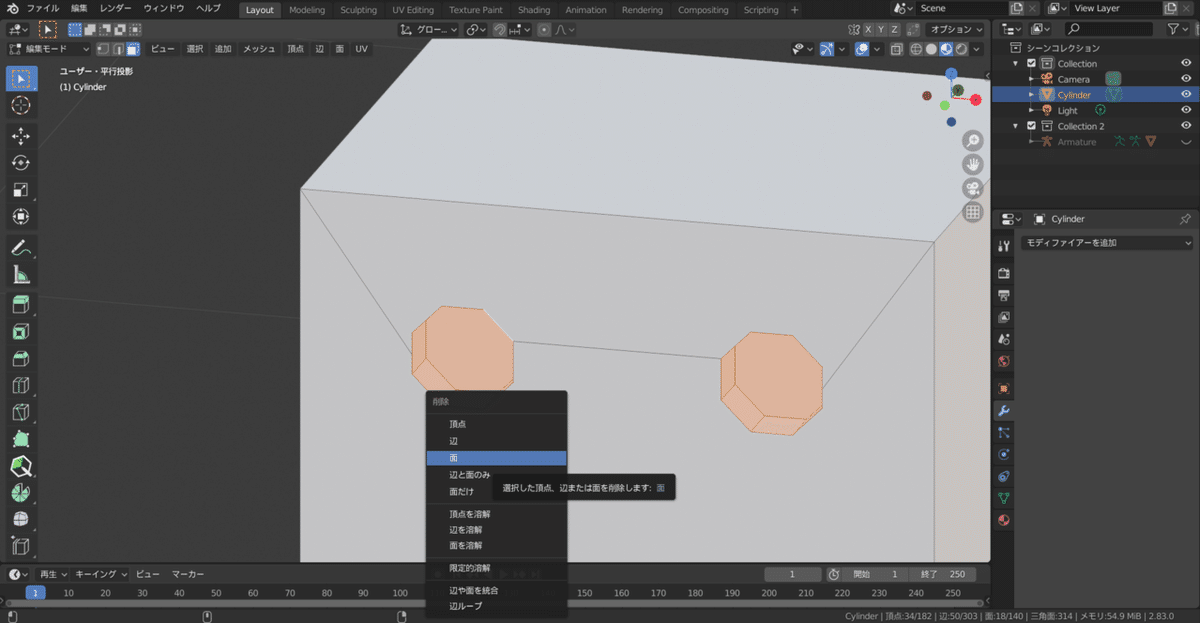Viewport: 1200px width, 623px height.
Task: Select the Measure tool
Action: coord(21,274)
